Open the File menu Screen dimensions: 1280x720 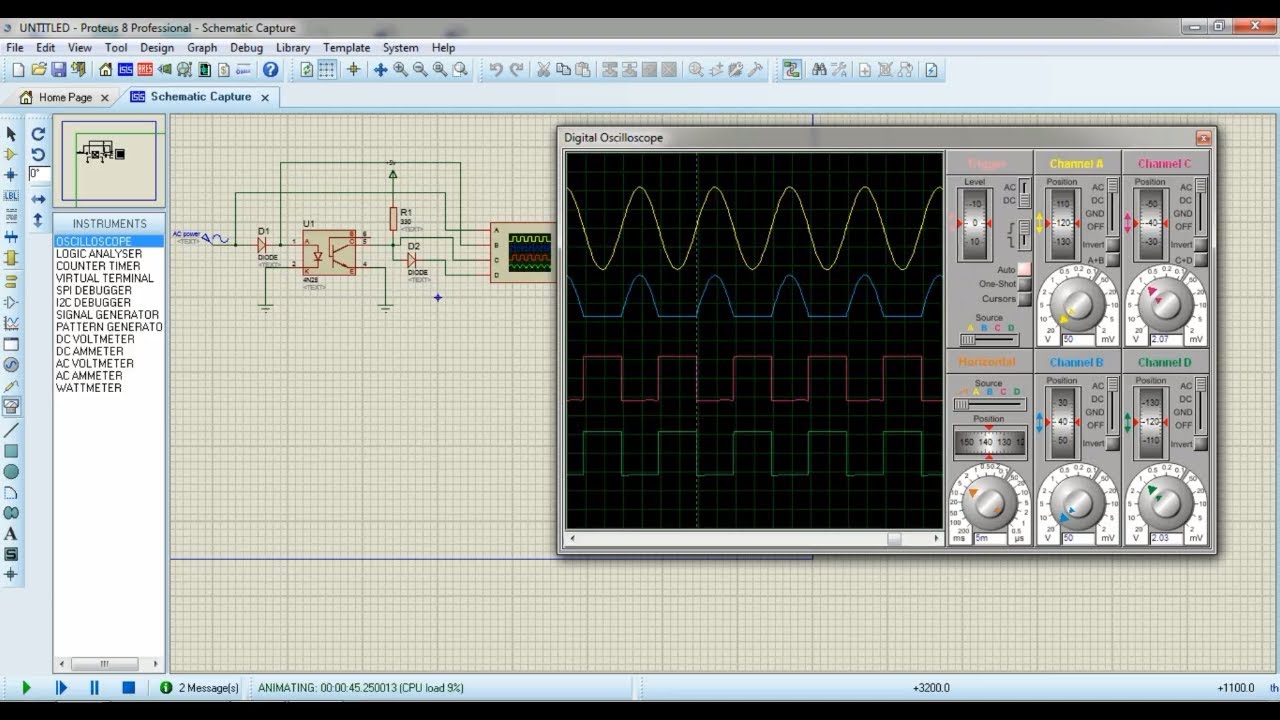pos(14,47)
